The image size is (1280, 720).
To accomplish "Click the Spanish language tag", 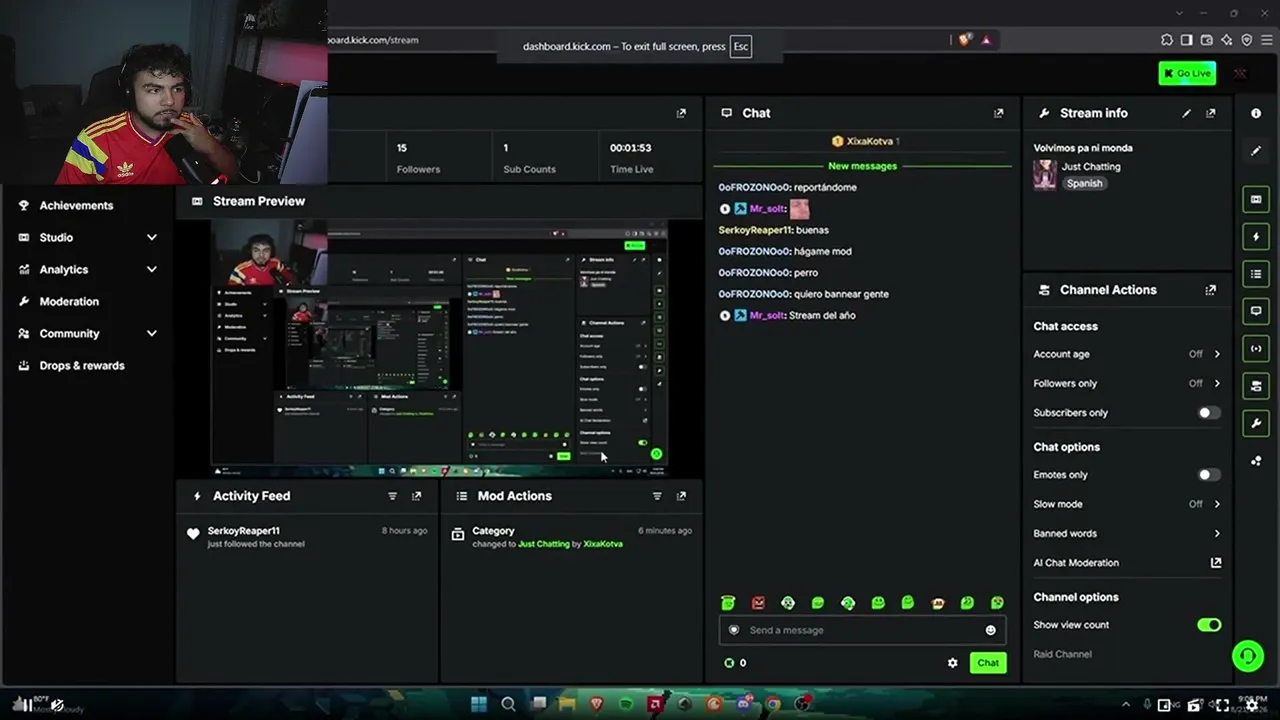I will 1084,183.
